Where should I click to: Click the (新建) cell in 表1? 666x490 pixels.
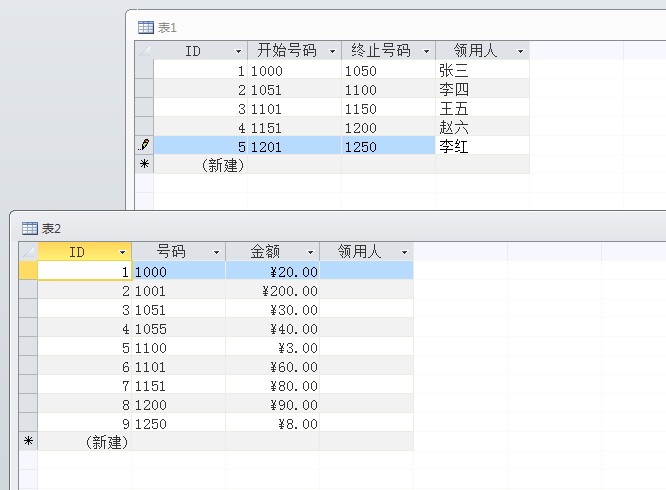pos(200,164)
